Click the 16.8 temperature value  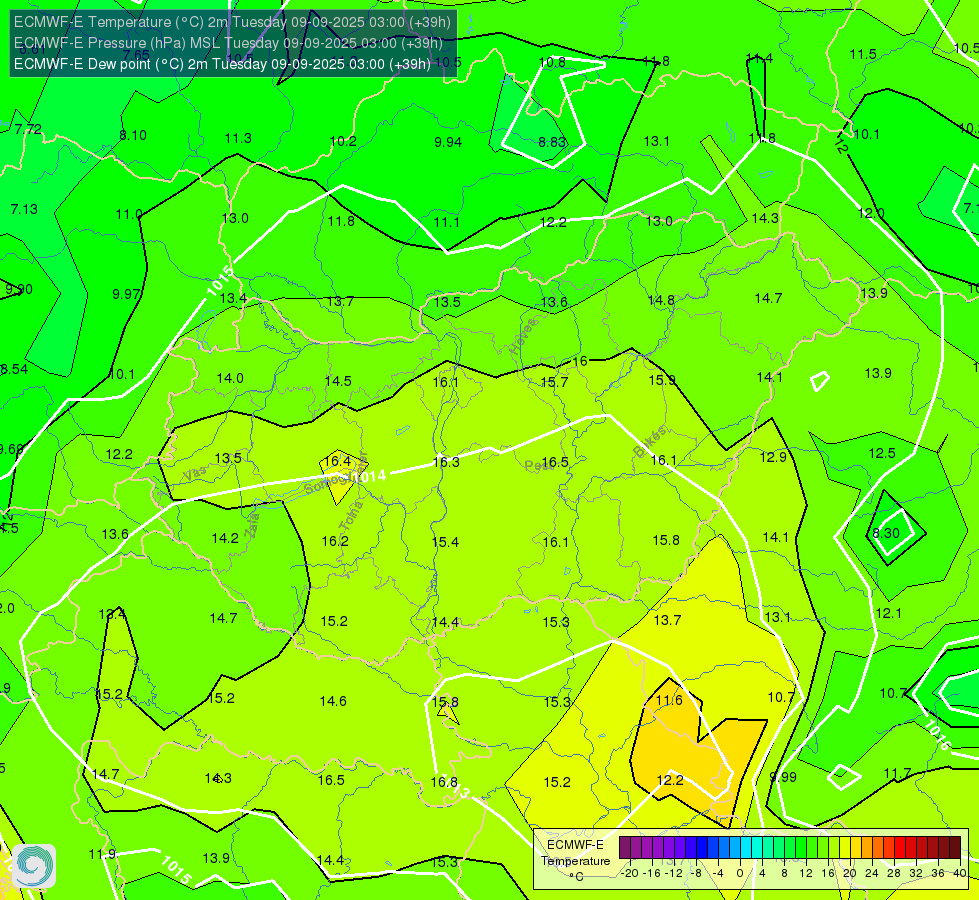pos(444,782)
